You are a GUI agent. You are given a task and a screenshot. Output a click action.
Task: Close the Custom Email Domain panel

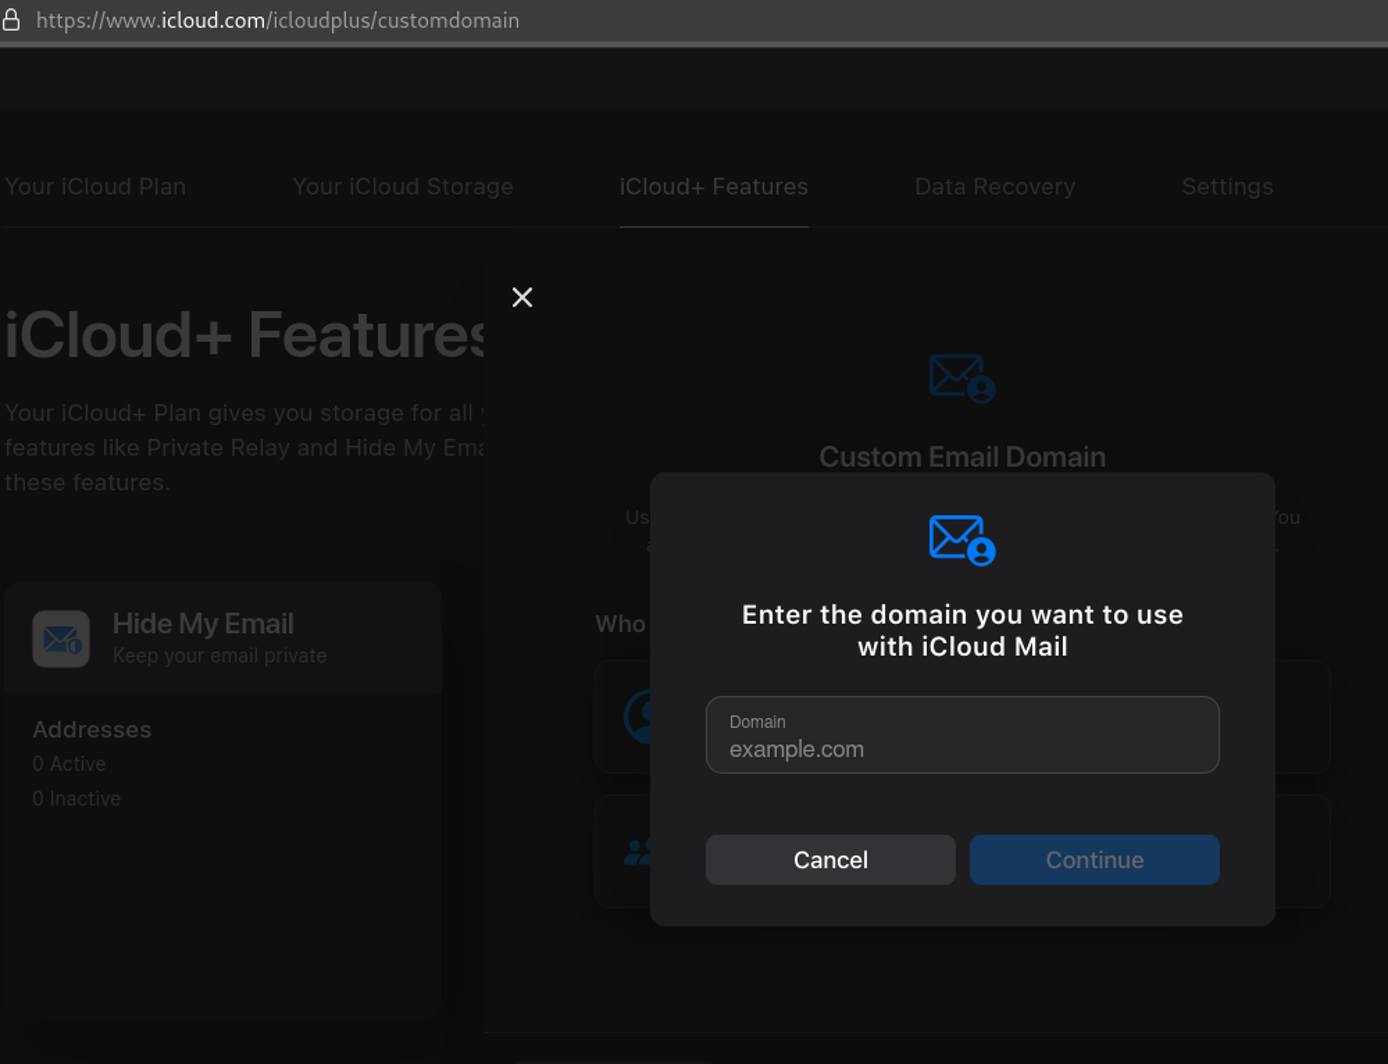click(x=522, y=297)
